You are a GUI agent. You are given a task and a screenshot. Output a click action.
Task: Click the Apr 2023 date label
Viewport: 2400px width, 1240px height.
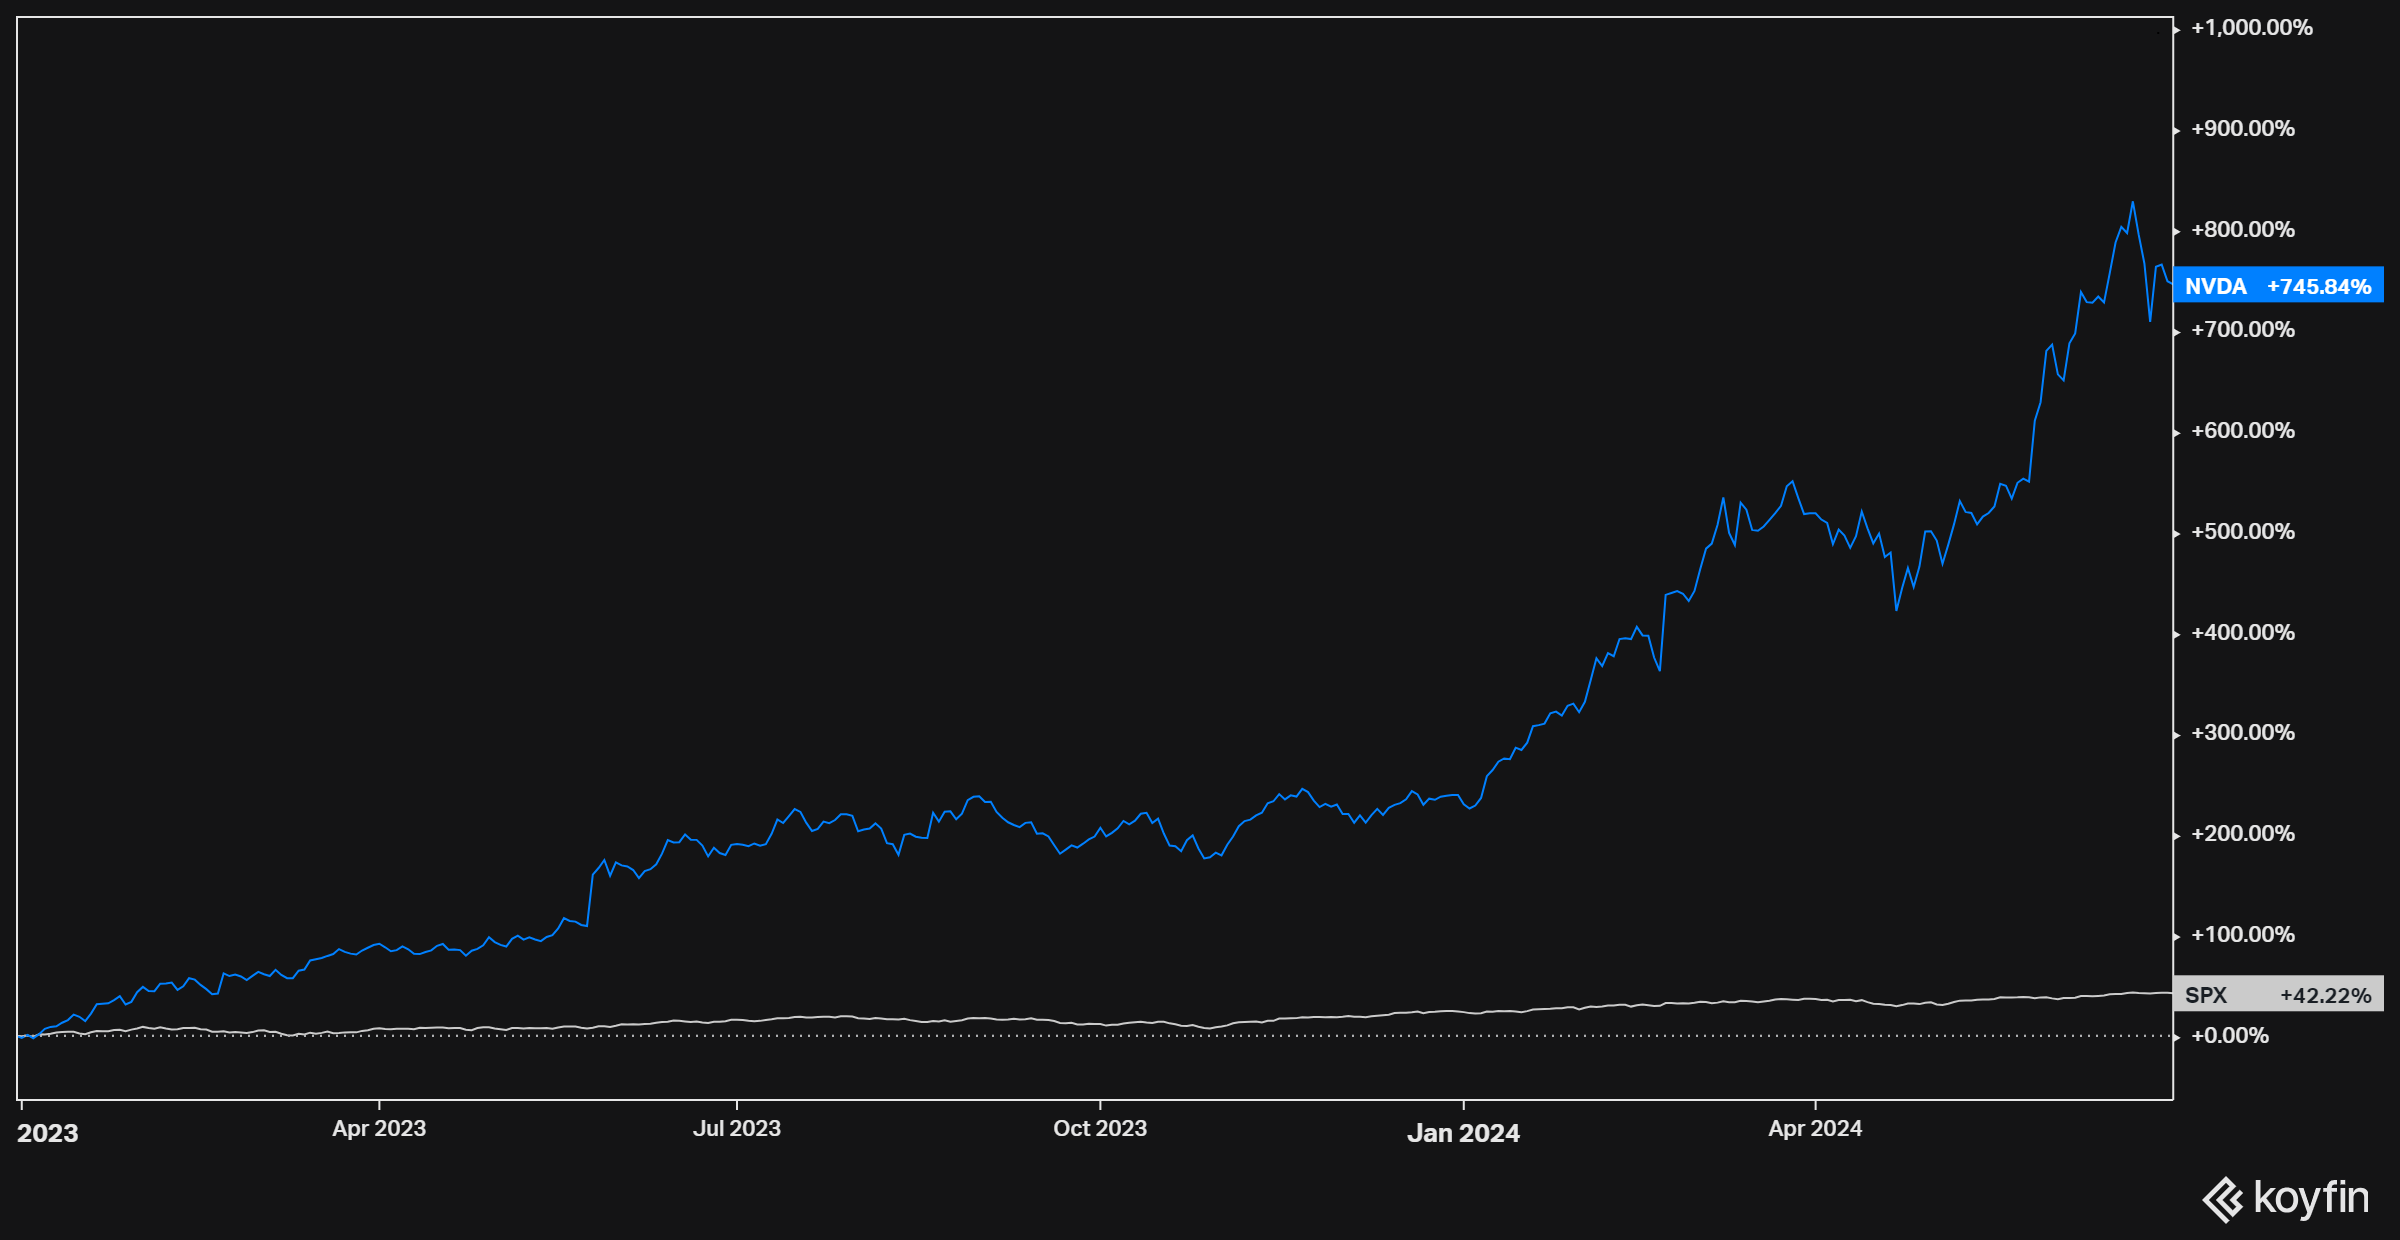click(x=379, y=1128)
